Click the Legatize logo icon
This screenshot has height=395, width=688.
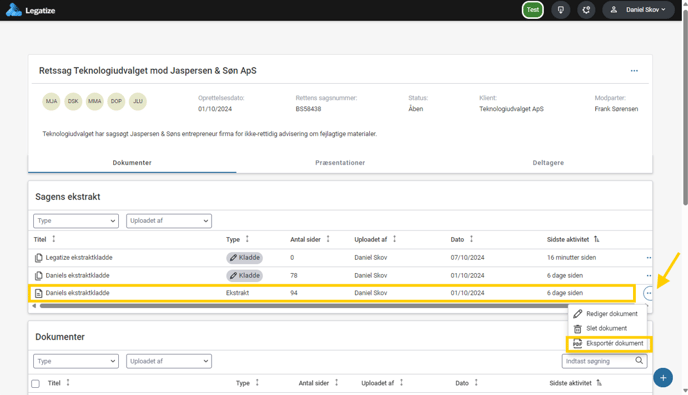click(14, 10)
